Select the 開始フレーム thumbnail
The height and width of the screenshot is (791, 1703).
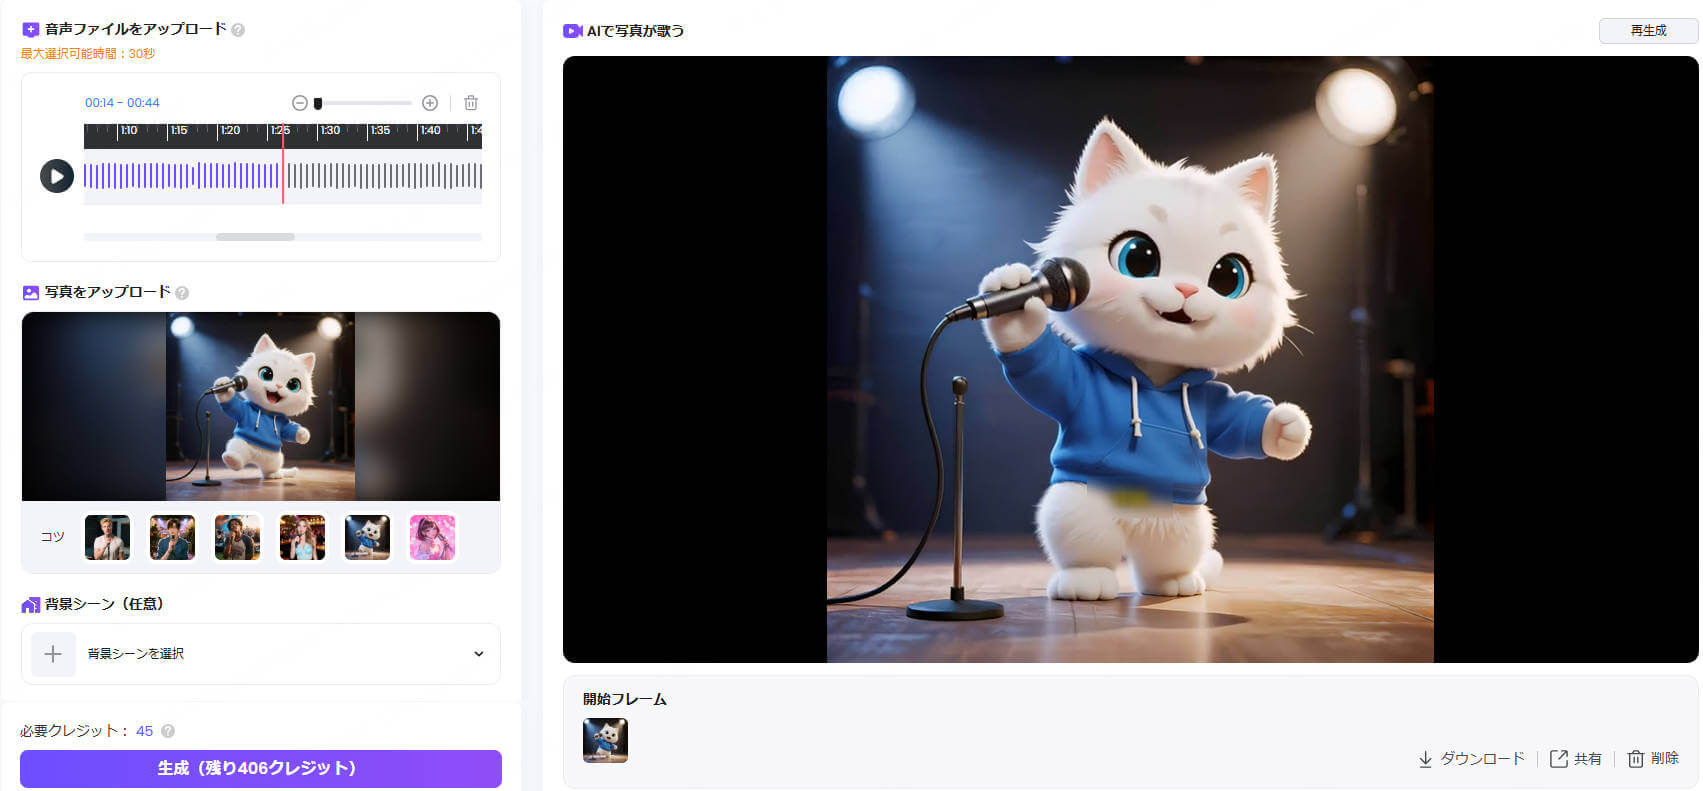[x=605, y=741]
